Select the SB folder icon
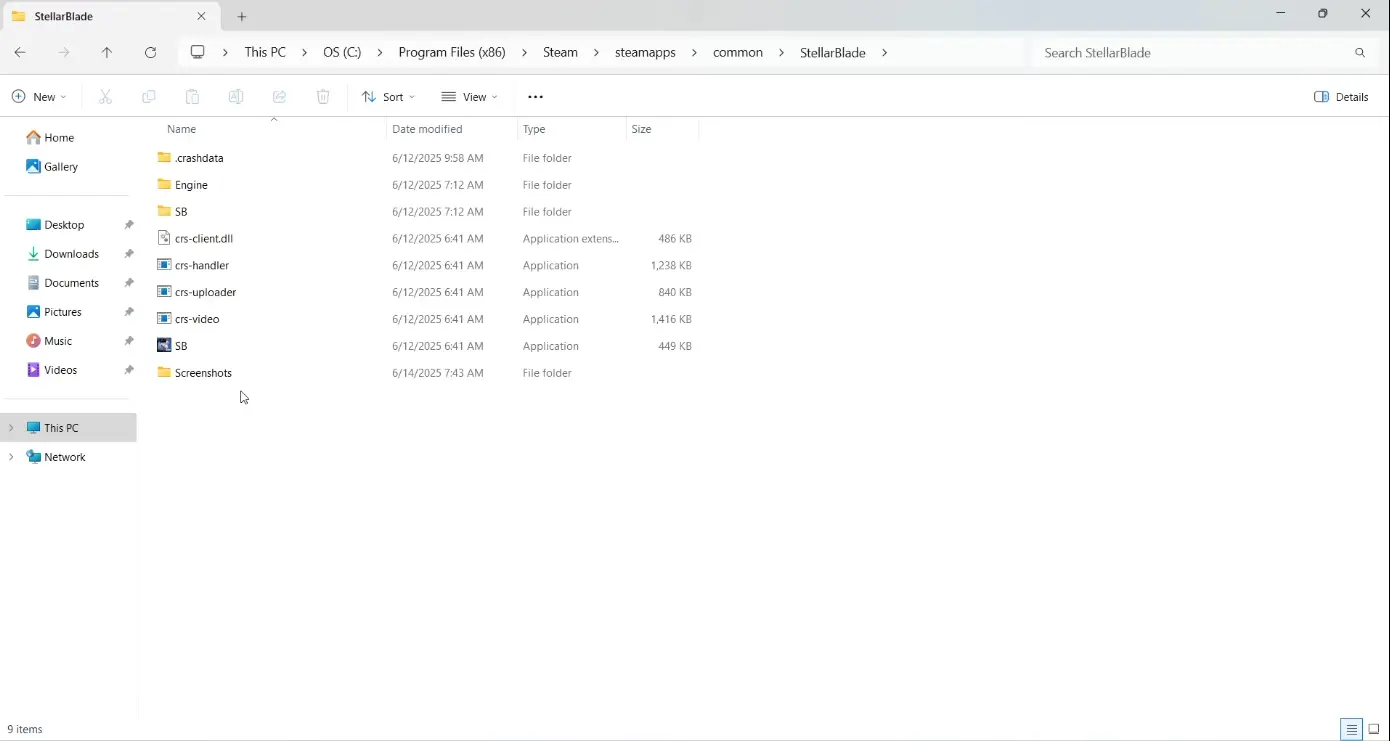1390x741 pixels. [x=164, y=212]
